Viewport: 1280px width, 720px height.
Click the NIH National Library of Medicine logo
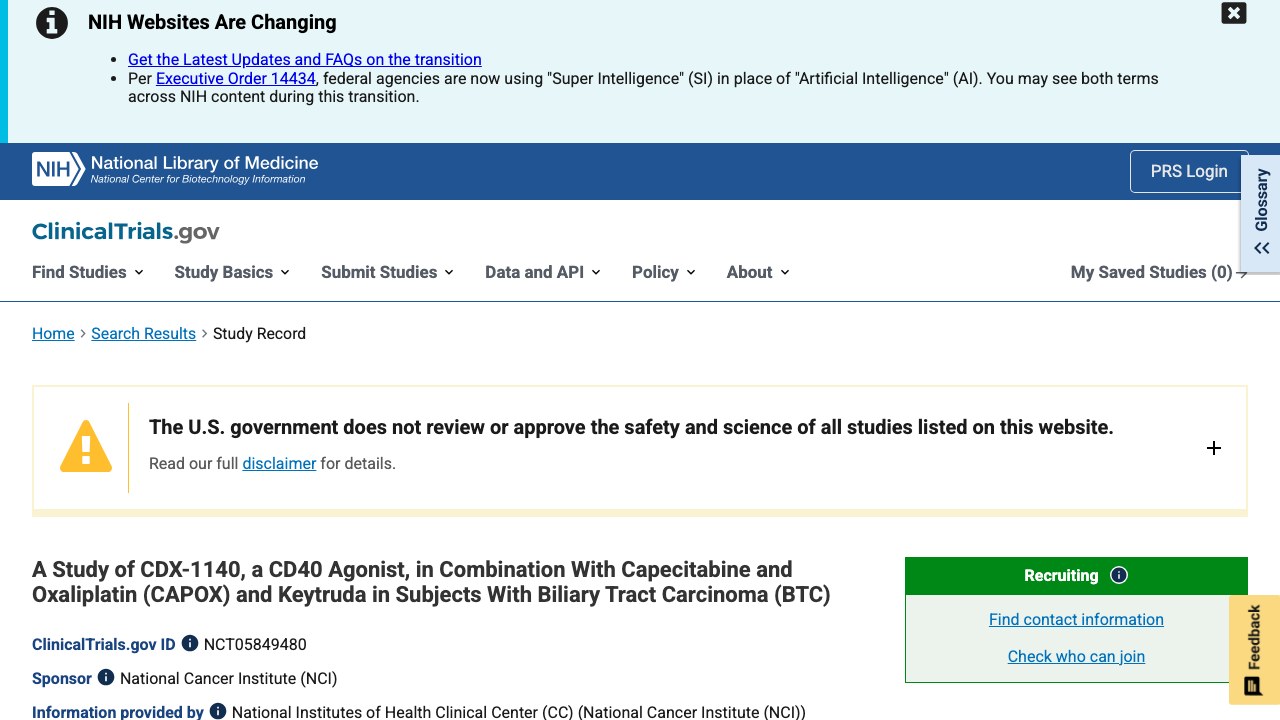175,169
